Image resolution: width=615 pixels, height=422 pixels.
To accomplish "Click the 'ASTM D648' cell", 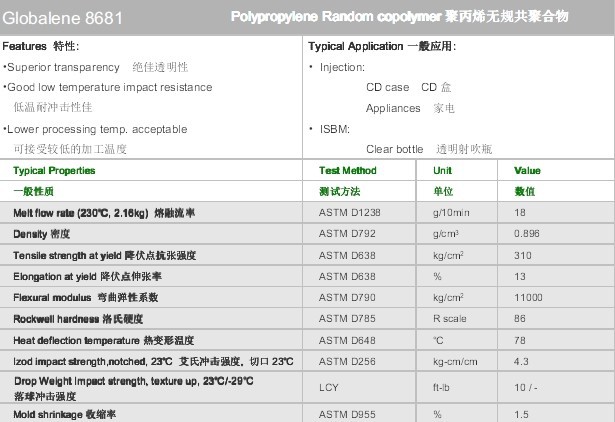I will (x=347, y=340).
